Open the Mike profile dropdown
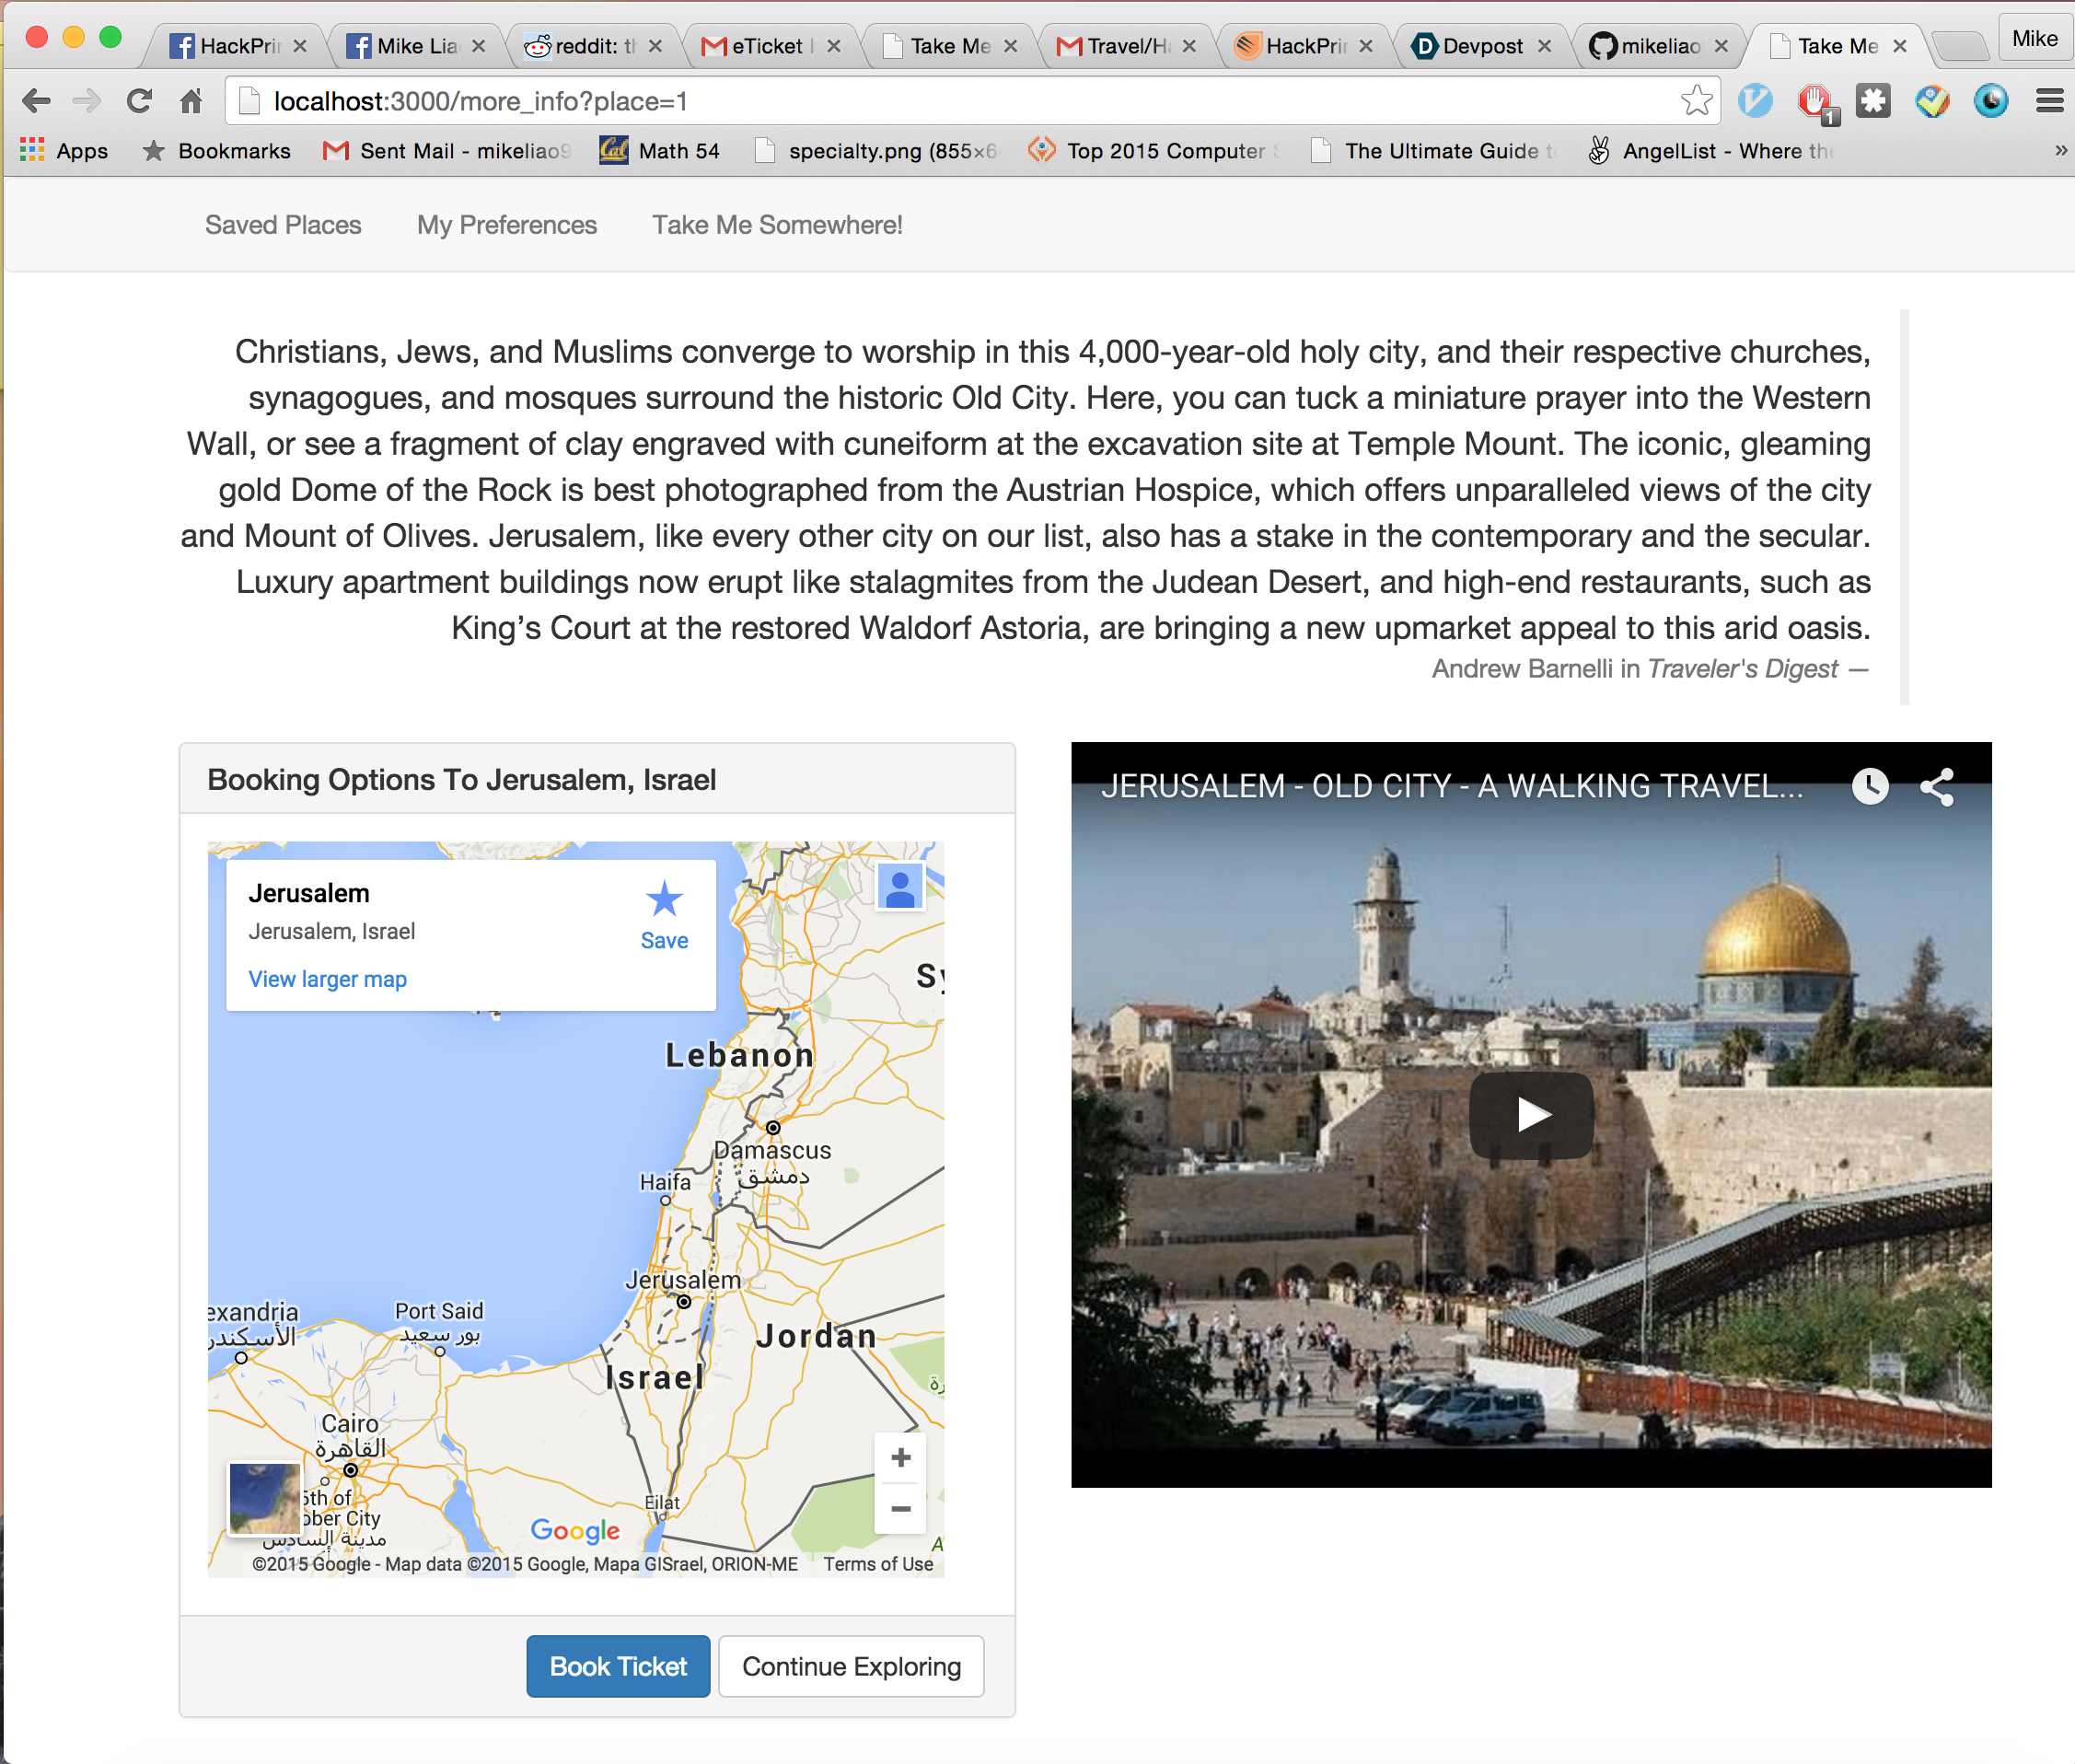The image size is (2075, 1764). coord(2034,39)
